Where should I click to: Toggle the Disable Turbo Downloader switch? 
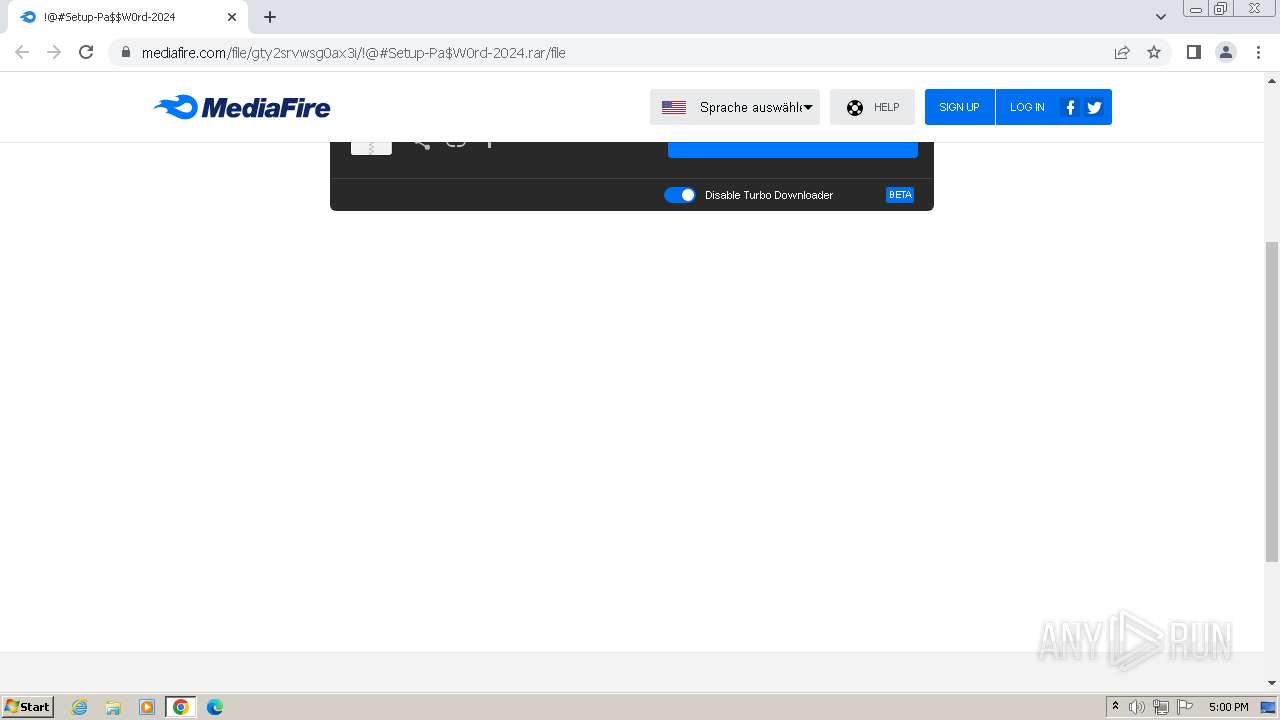(x=680, y=195)
